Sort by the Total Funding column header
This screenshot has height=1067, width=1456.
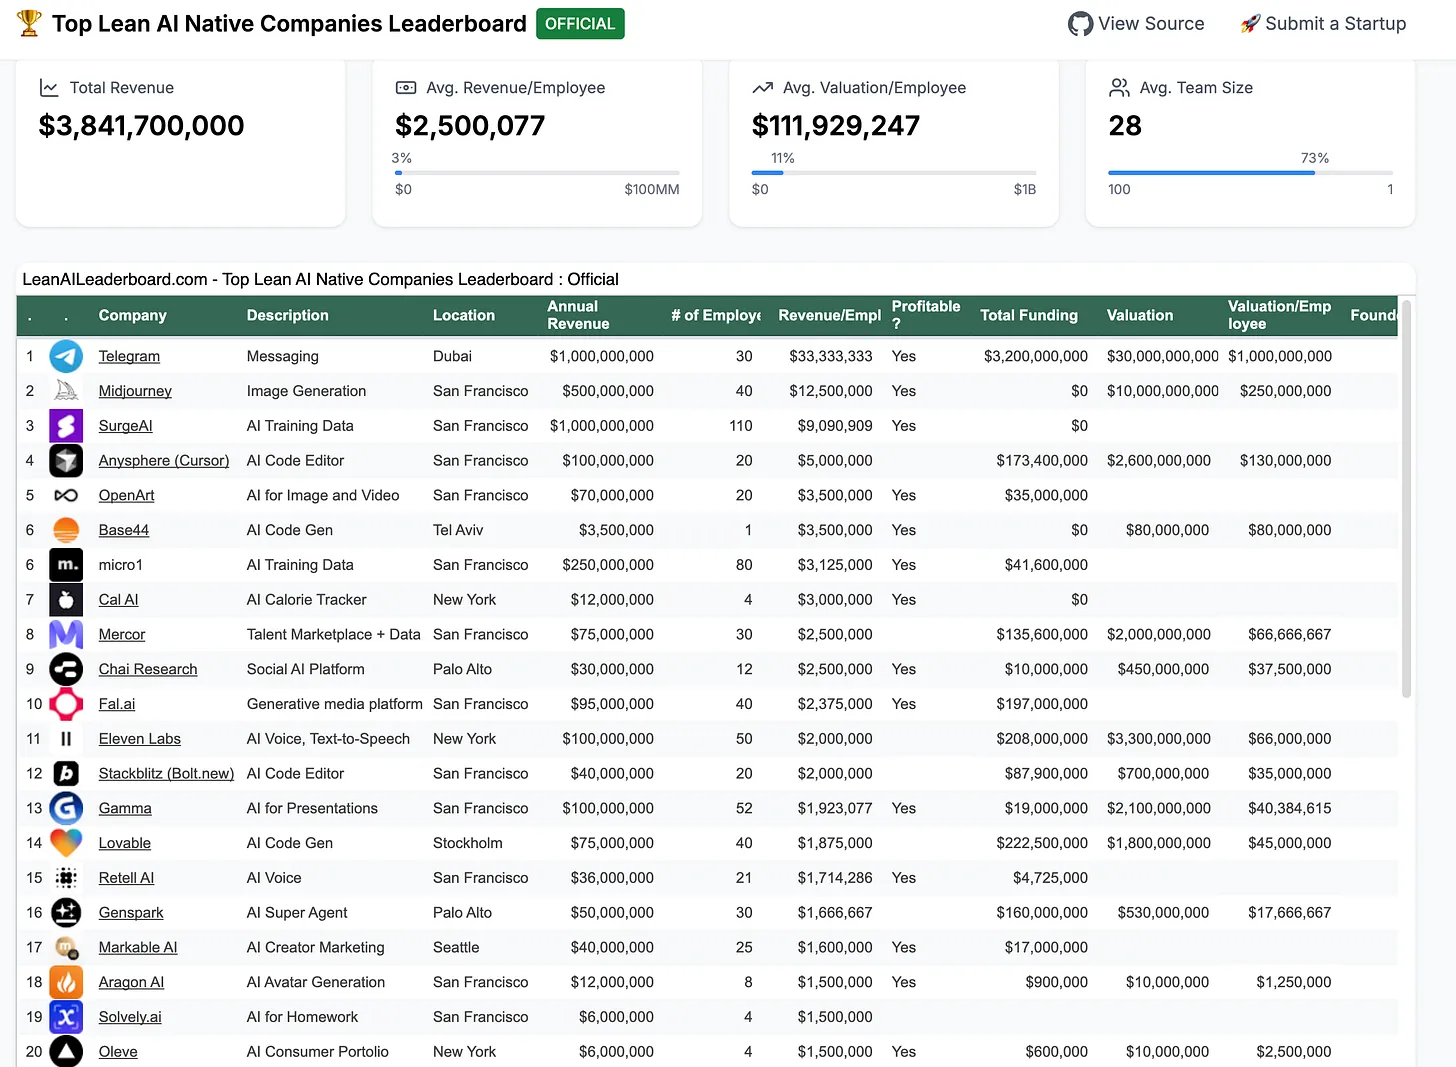coord(1029,315)
